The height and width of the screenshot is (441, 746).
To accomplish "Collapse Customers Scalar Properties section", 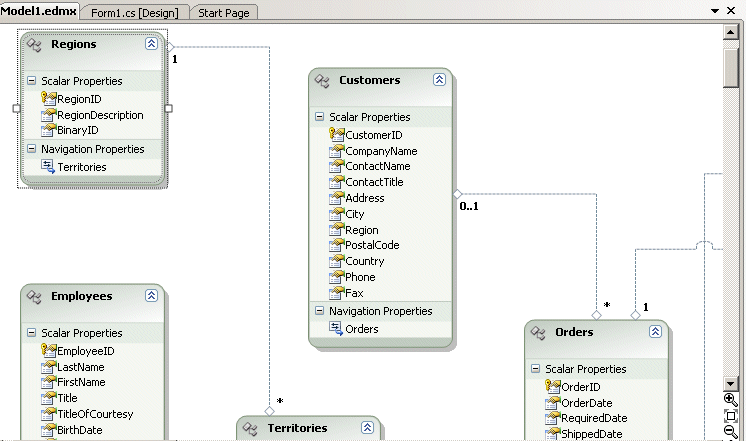I will (x=319, y=117).
